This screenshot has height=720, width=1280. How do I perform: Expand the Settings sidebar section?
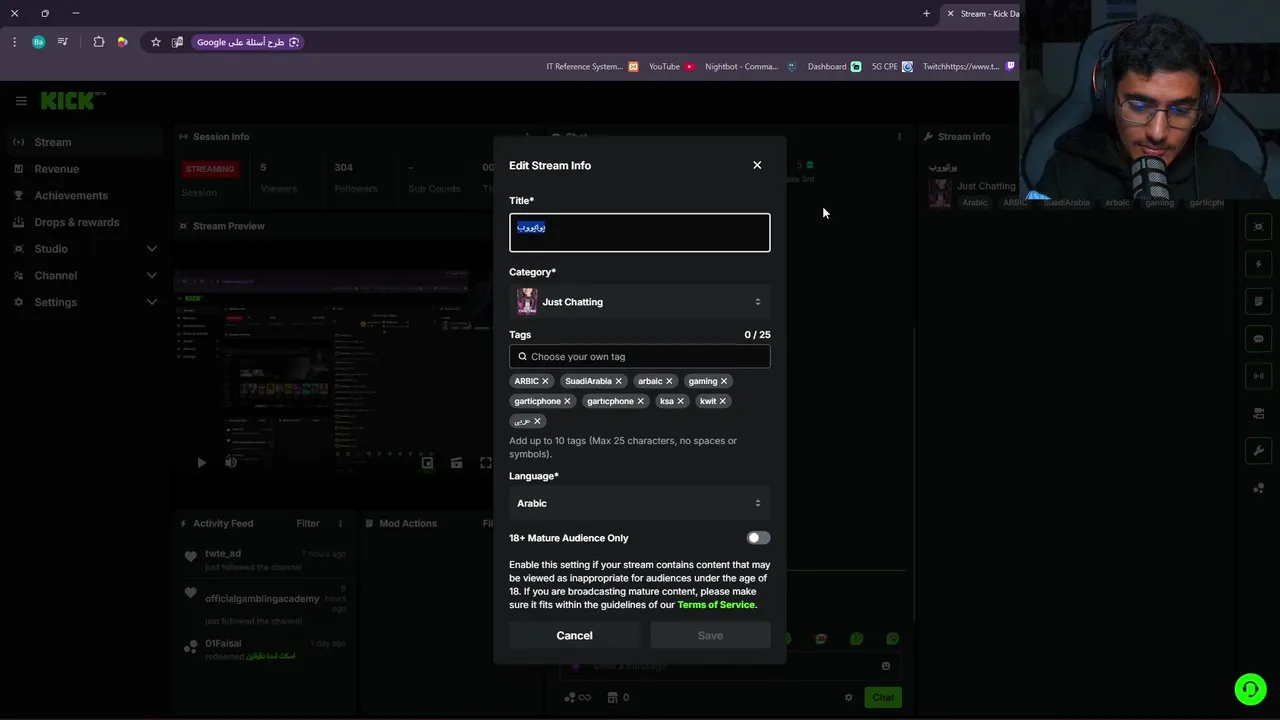pos(85,302)
